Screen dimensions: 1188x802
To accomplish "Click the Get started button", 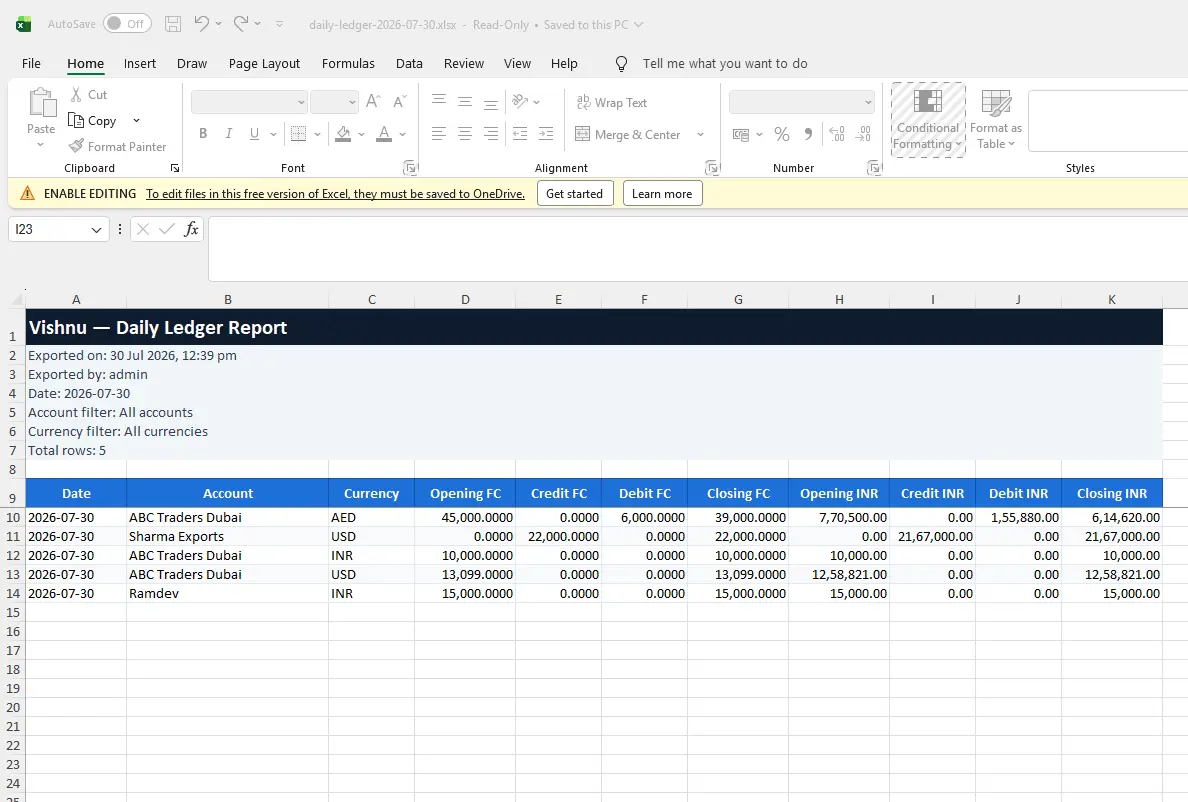I will click(x=574, y=194).
